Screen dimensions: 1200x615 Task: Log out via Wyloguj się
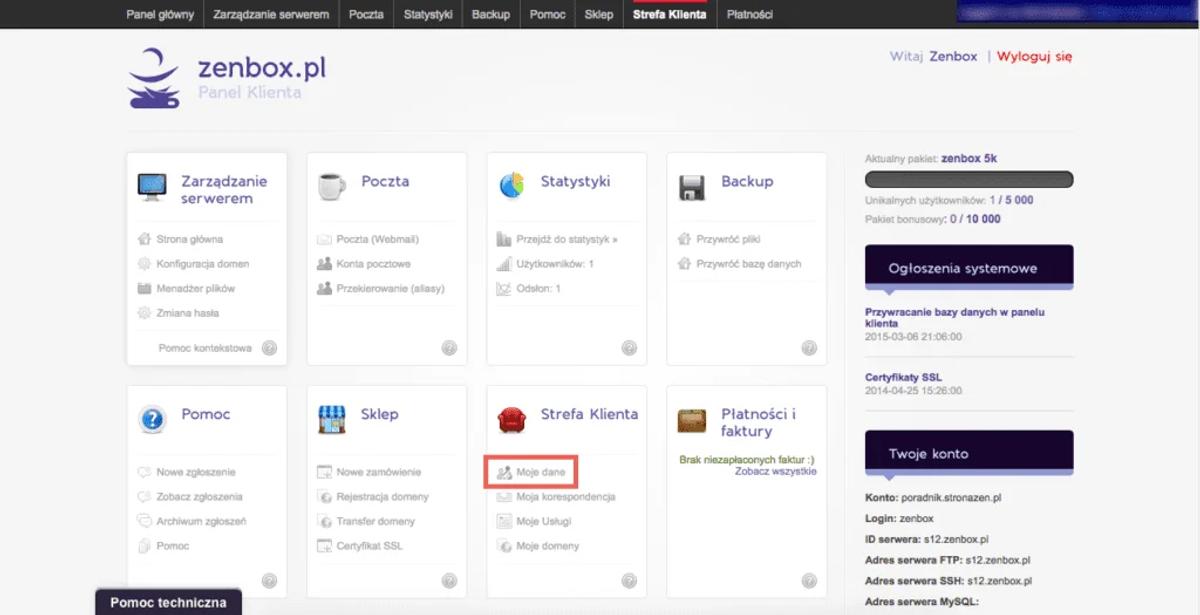pos(1034,56)
